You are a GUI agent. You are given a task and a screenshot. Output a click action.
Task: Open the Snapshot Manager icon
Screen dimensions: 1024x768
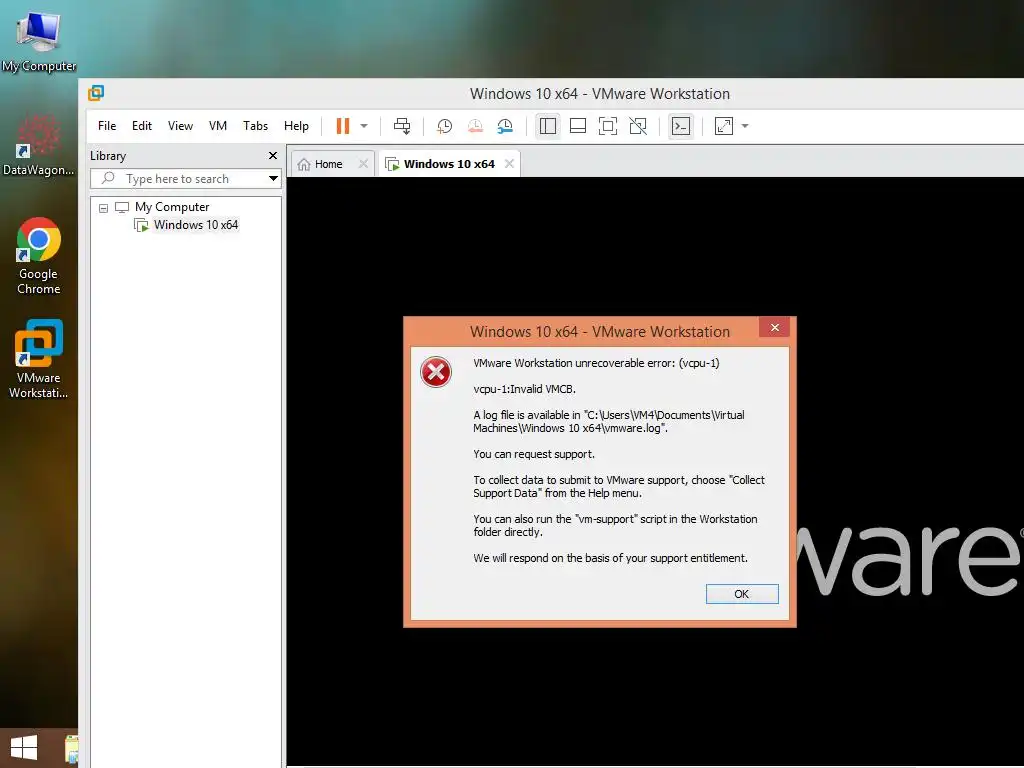click(505, 126)
